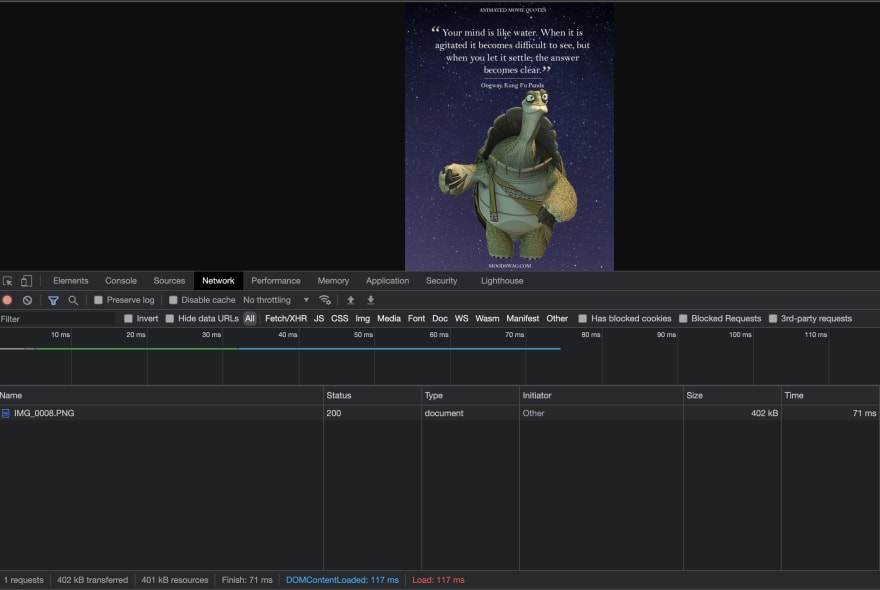Image resolution: width=880 pixels, height=590 pixels.
Task: Sort by the Size column header
Action: pos(732,395)
